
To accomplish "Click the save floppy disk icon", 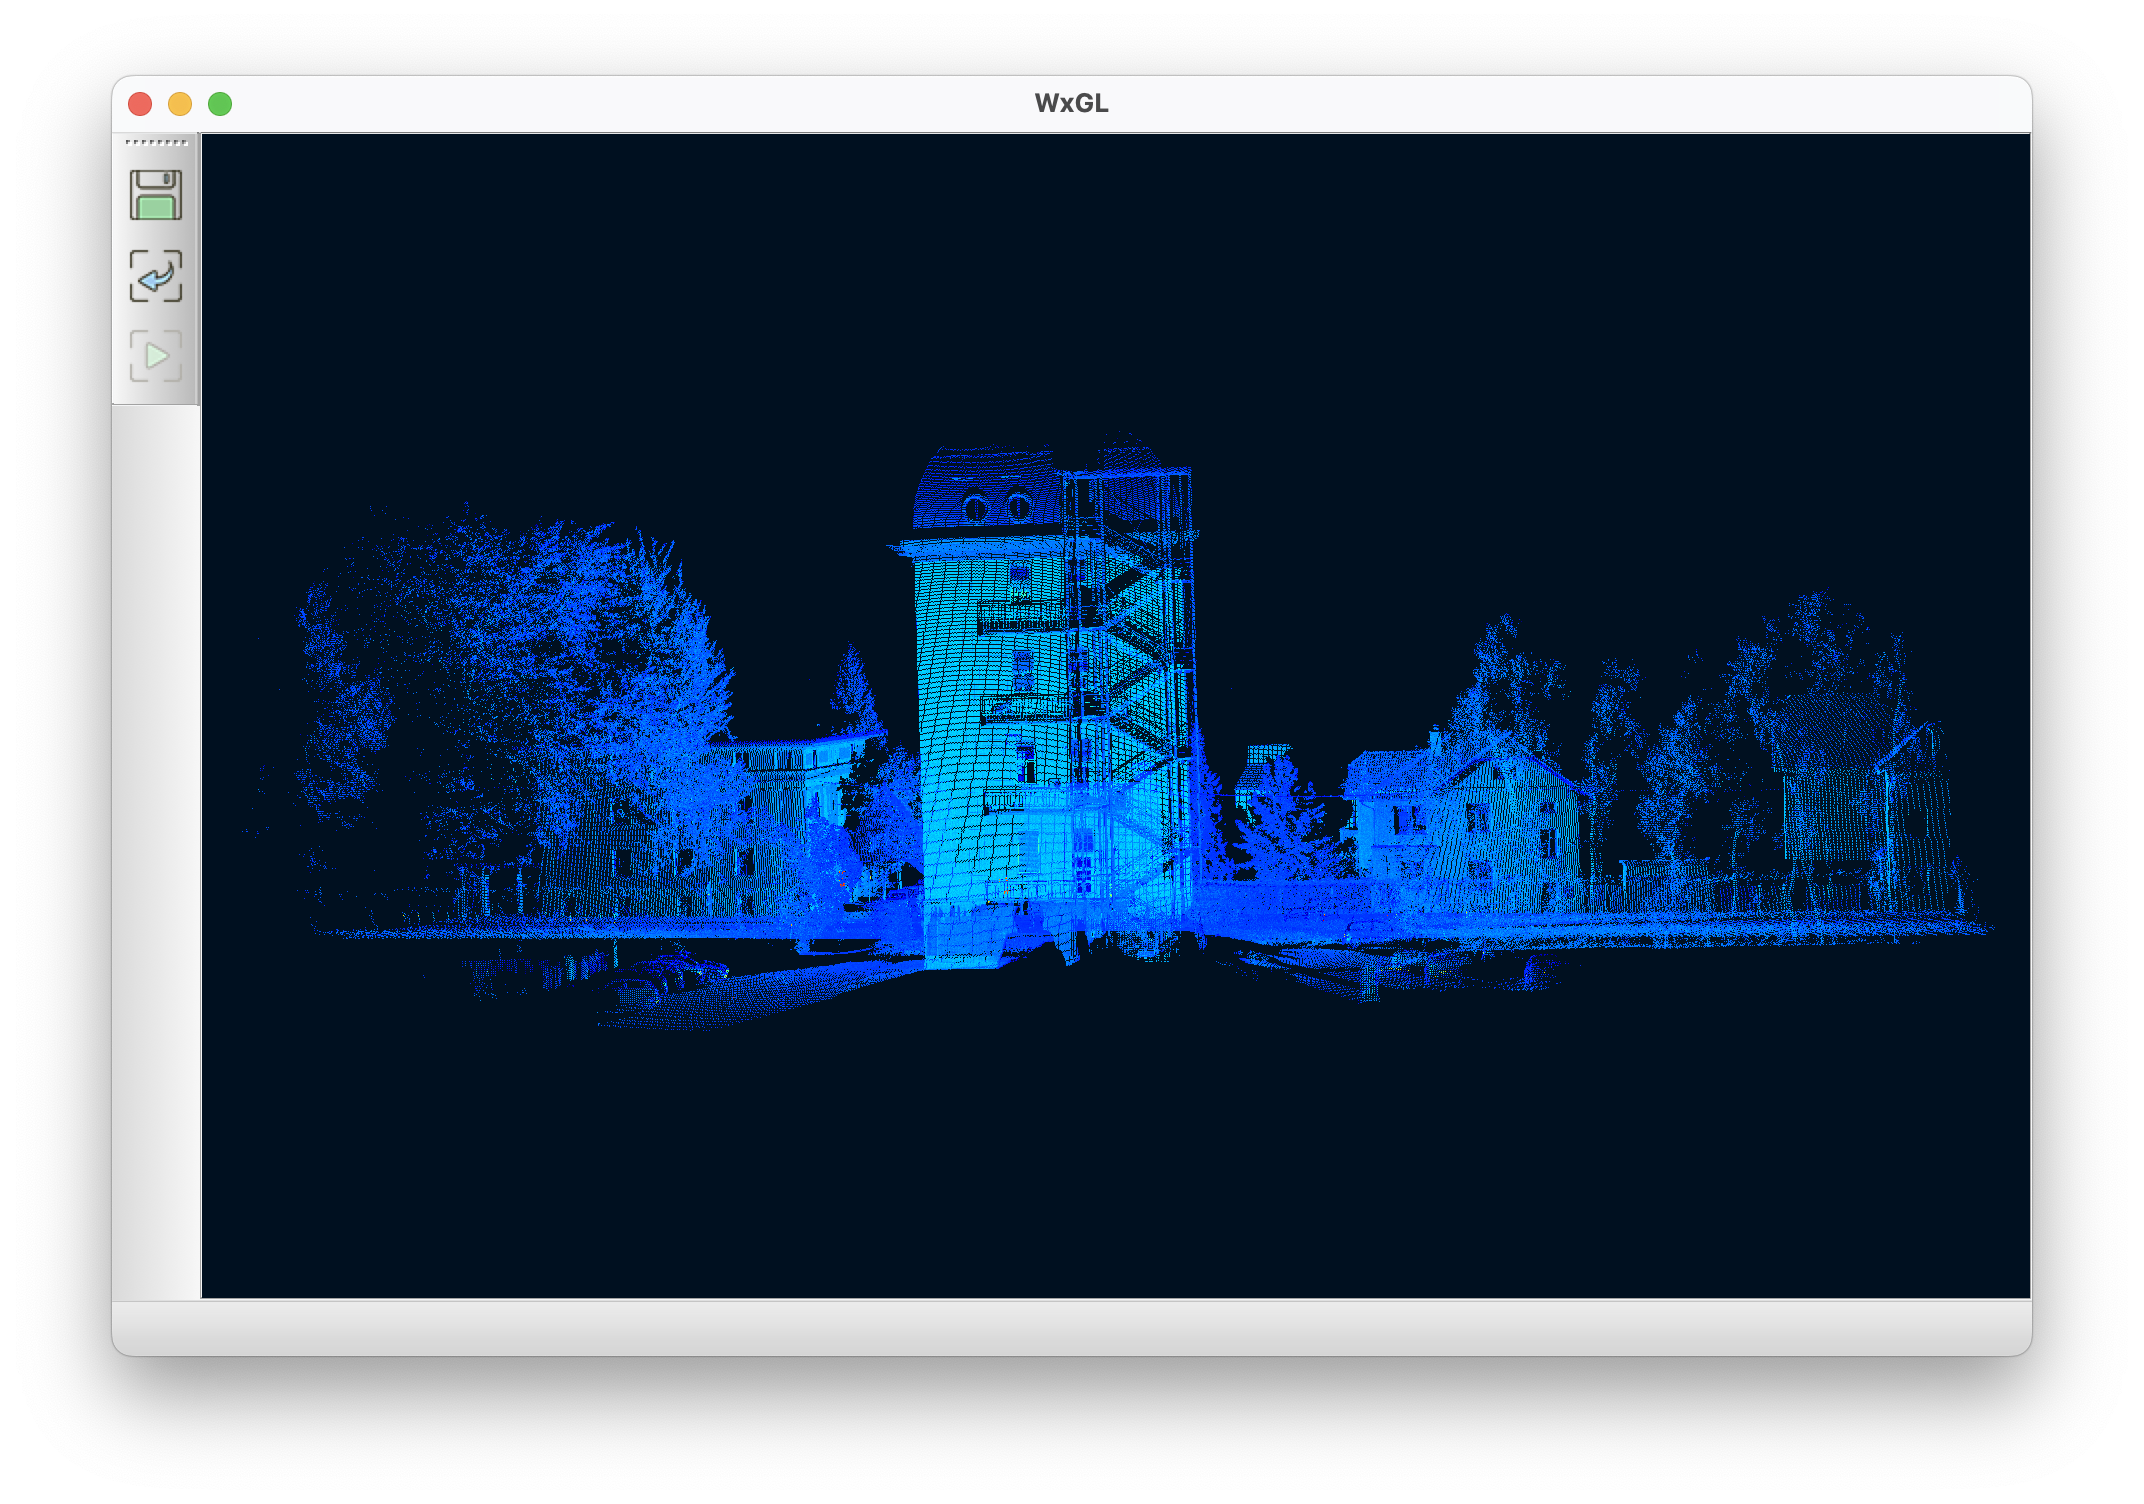I will 156,195.
